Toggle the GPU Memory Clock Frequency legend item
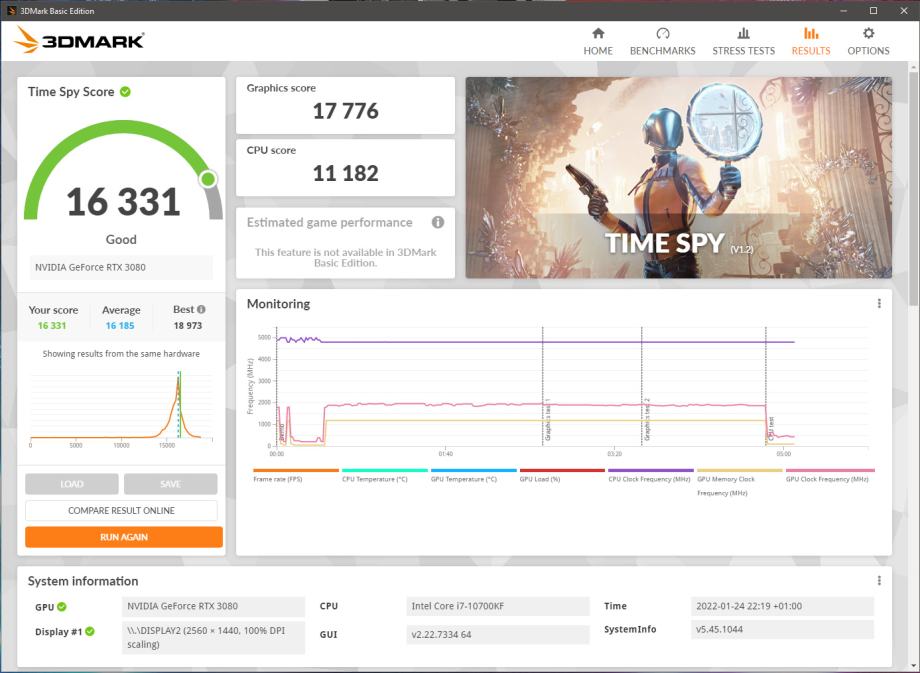This screenshot has width=920, height=673. click(739, 482)
